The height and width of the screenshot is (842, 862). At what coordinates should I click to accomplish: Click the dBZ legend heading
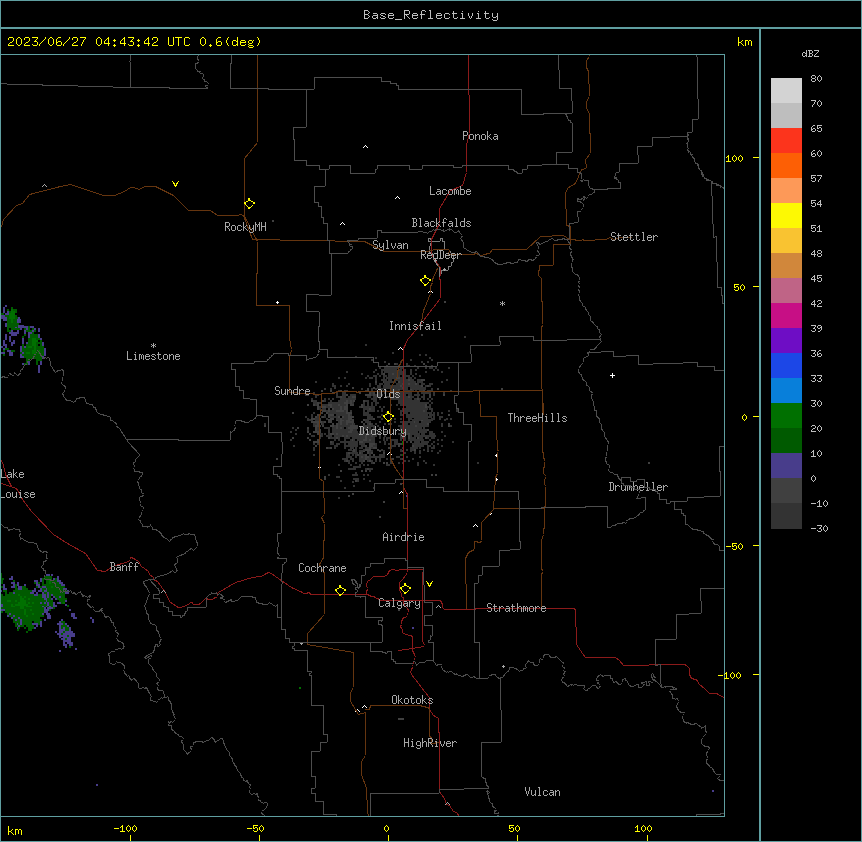click(810, 53)
